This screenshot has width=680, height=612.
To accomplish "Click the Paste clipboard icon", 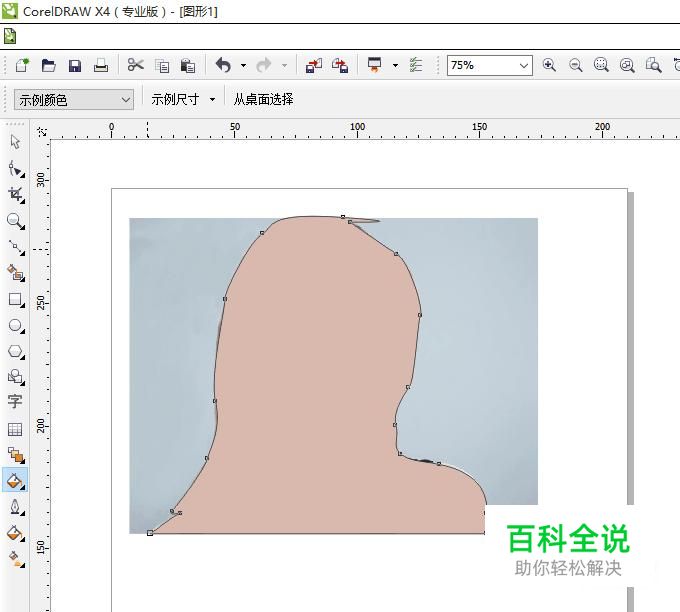I will 188,65.
